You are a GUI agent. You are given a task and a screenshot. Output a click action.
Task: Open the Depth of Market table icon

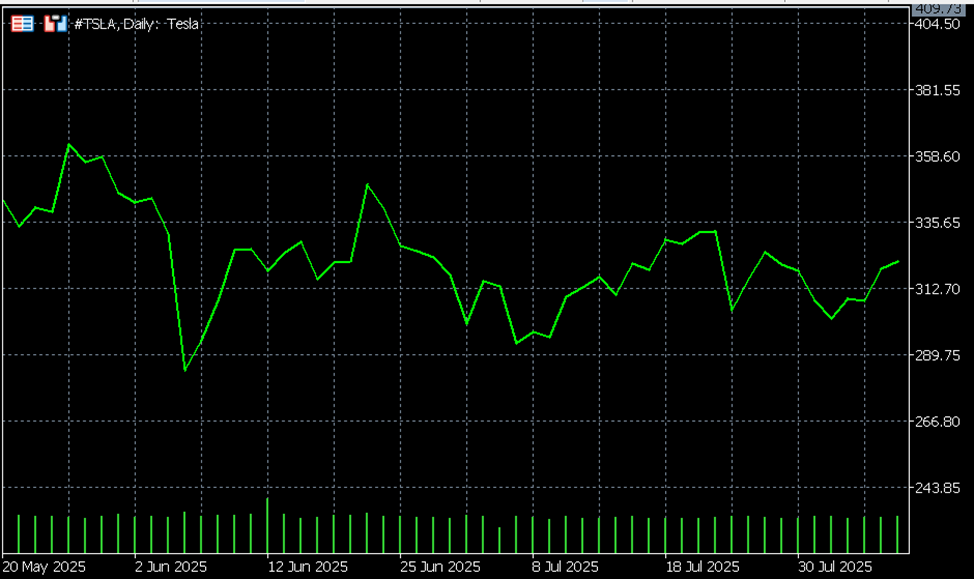22,23
